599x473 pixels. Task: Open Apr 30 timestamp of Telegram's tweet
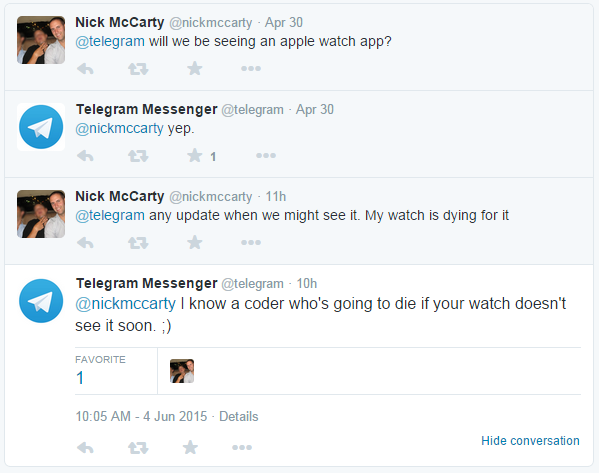[315, 110]
